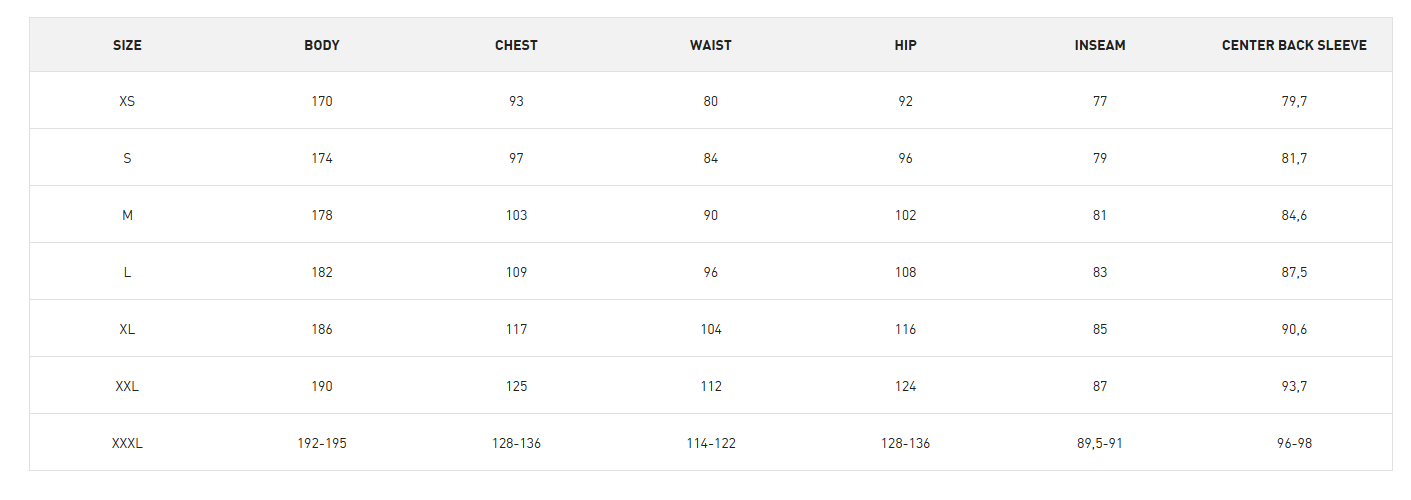Select the XS size row label
1411x500 pixels.
(127, 101)
